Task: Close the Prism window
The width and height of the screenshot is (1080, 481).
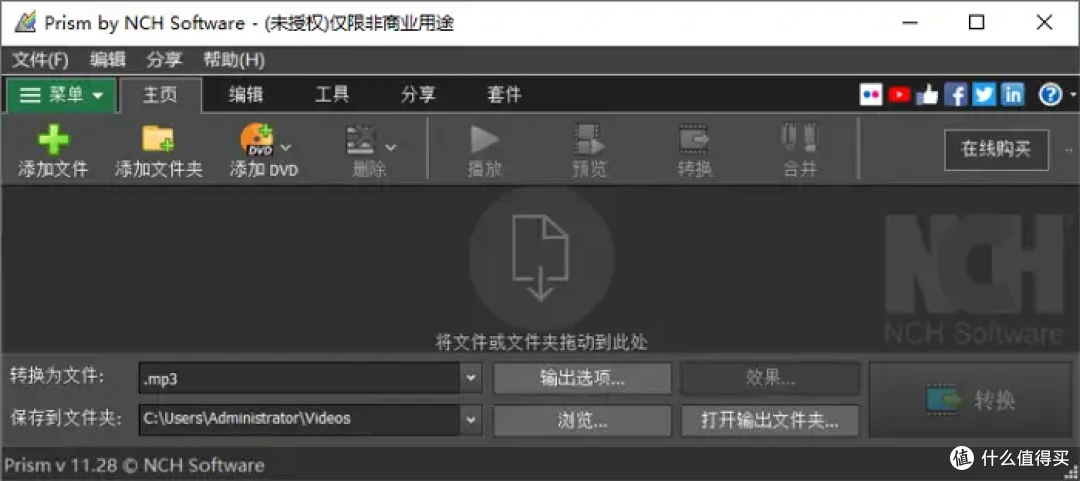Action: (x=1044, y=23)
